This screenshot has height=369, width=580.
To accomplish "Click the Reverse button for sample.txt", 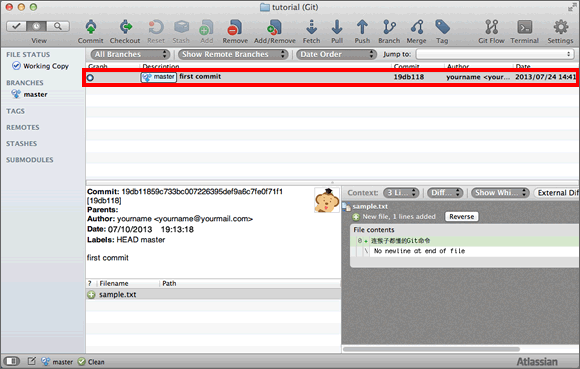I will pos(462,217).
